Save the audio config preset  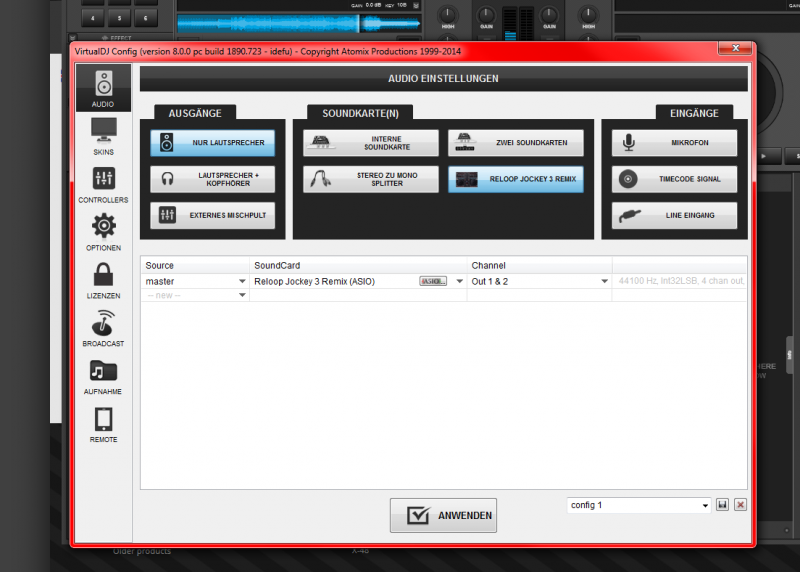pos(722,505)
